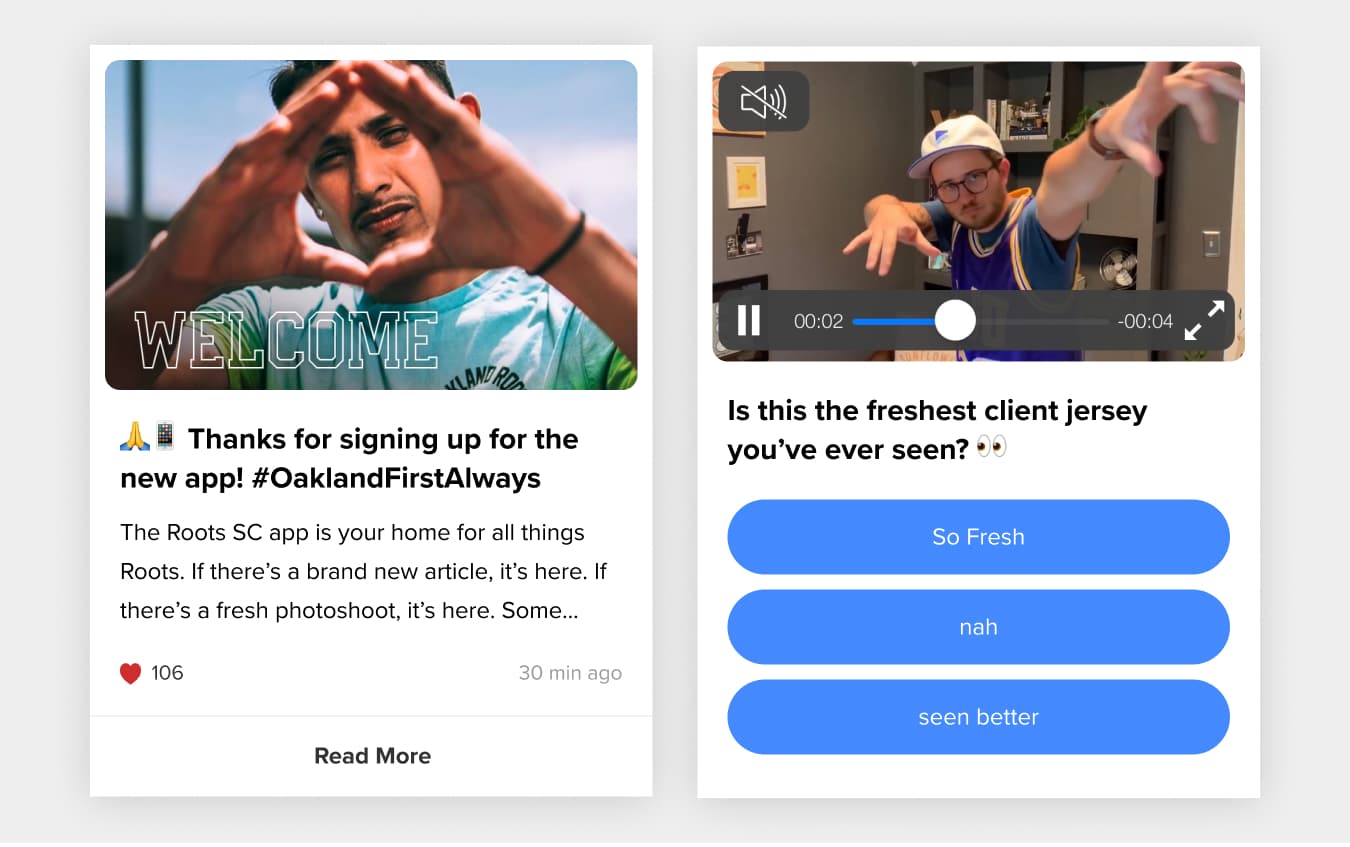
Task: Click the elapsed time 00:02 label
Action: [x=818, y=321]
